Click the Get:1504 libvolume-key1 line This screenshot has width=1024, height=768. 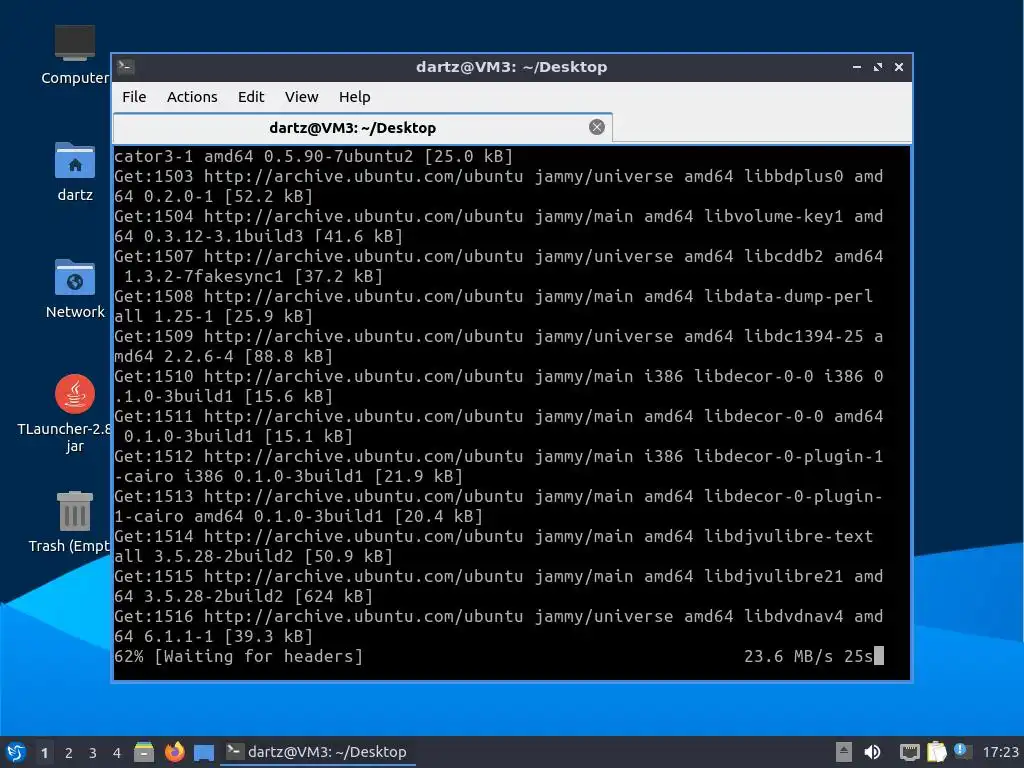coord(499,226)
